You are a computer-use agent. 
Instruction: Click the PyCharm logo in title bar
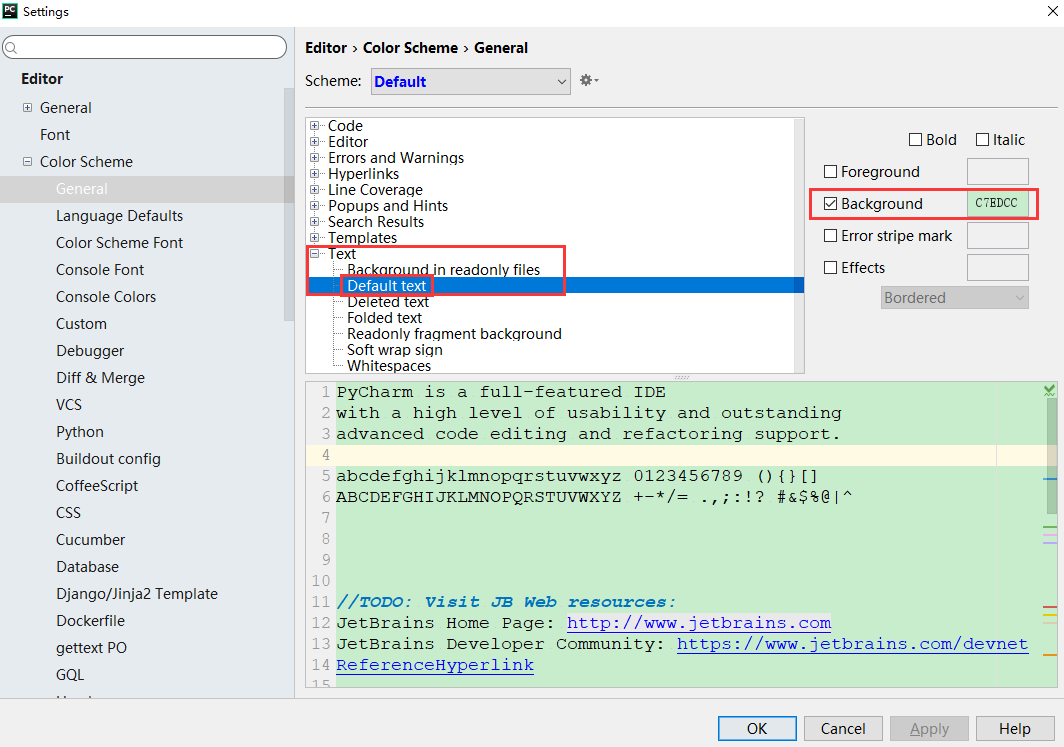pyautogui.click(x=10, y=11)
